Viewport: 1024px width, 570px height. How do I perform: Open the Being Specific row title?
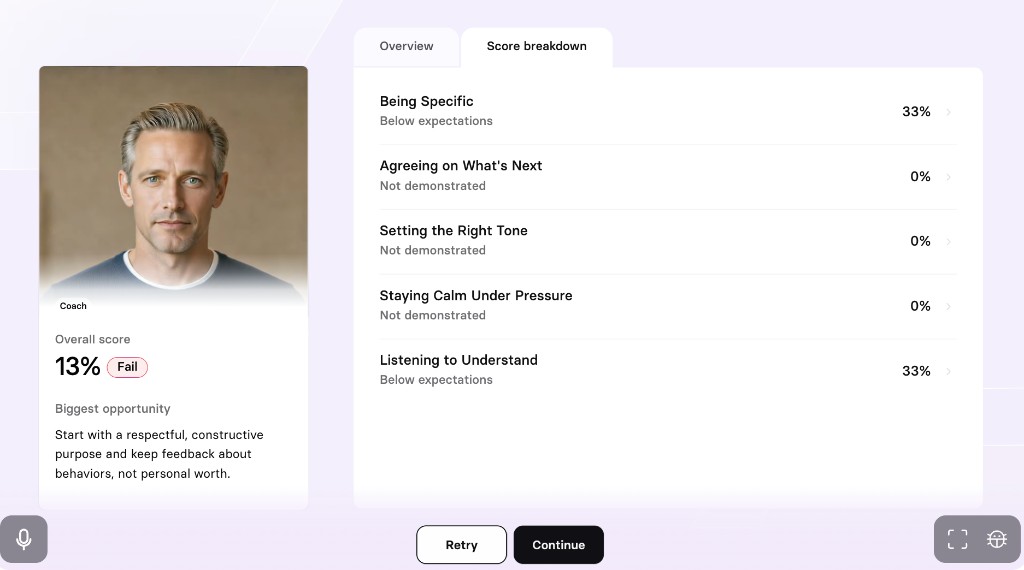coord(426,101)
